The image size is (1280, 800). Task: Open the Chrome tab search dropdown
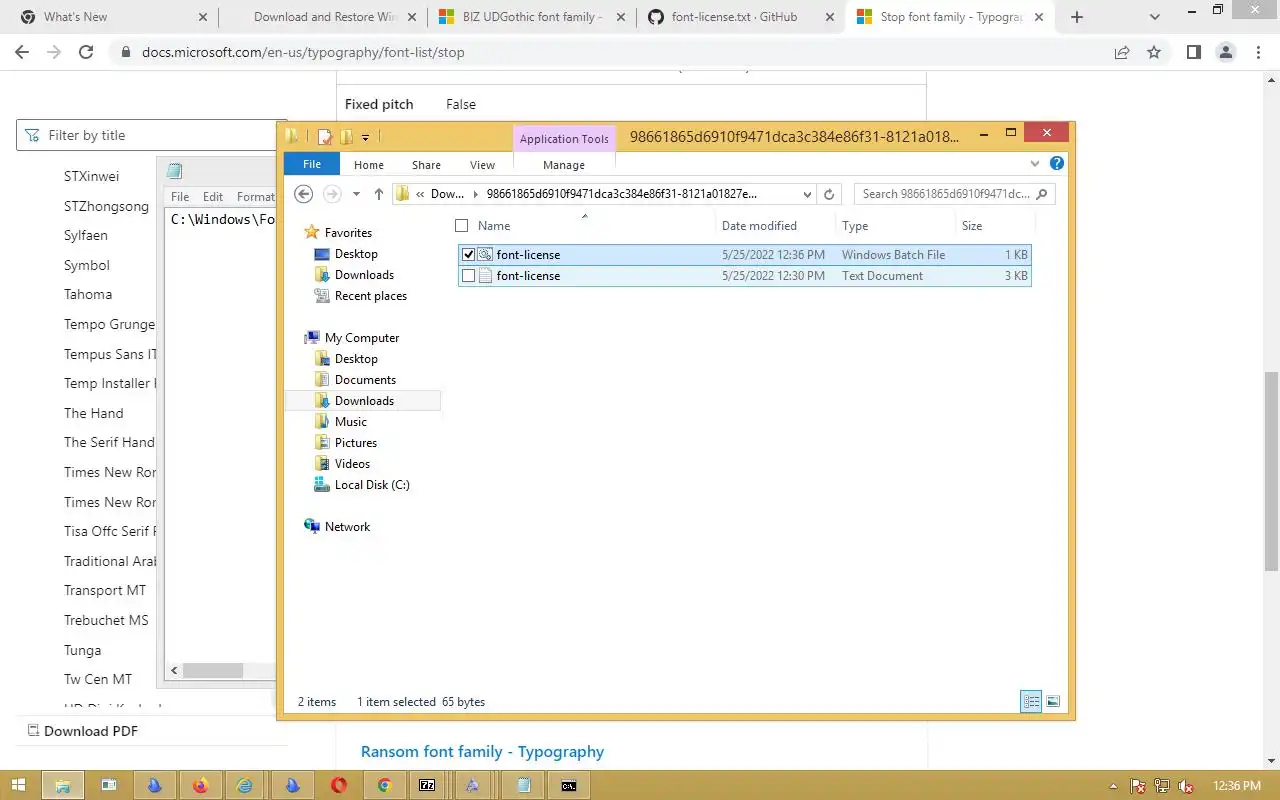1156,17
